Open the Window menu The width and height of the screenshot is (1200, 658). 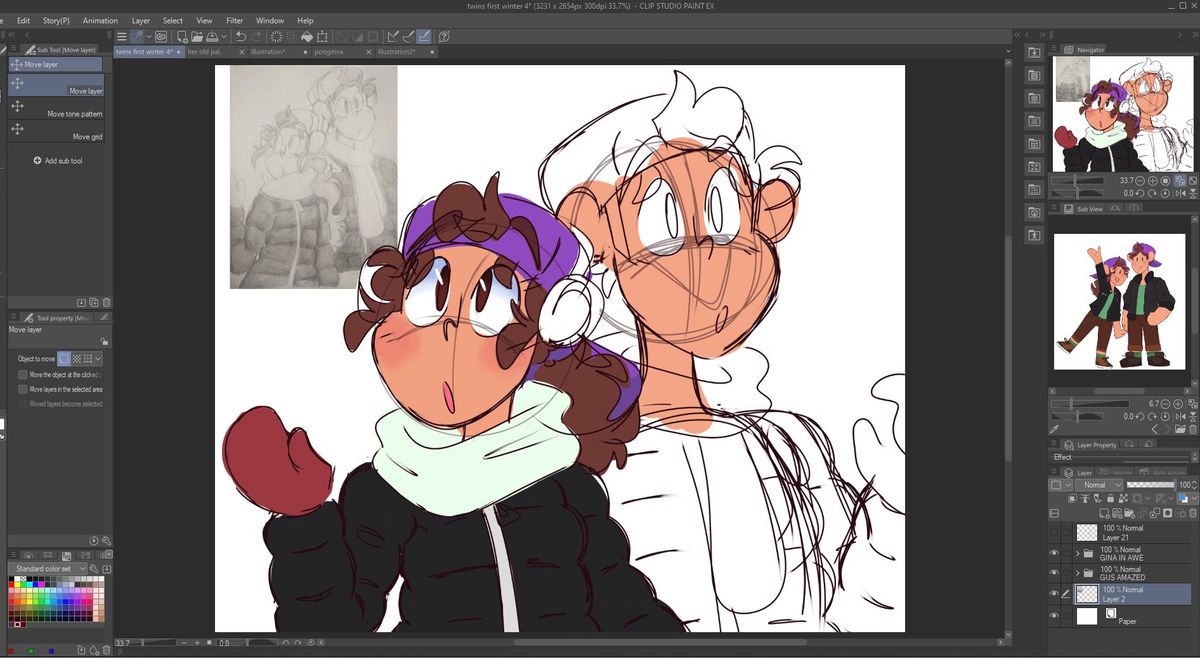tap(270, 20)
